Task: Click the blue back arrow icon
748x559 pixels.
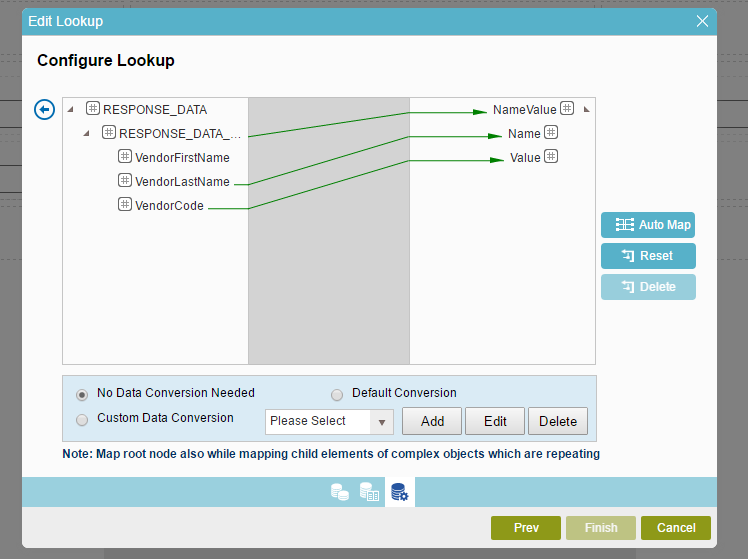Action: [44, 109]
